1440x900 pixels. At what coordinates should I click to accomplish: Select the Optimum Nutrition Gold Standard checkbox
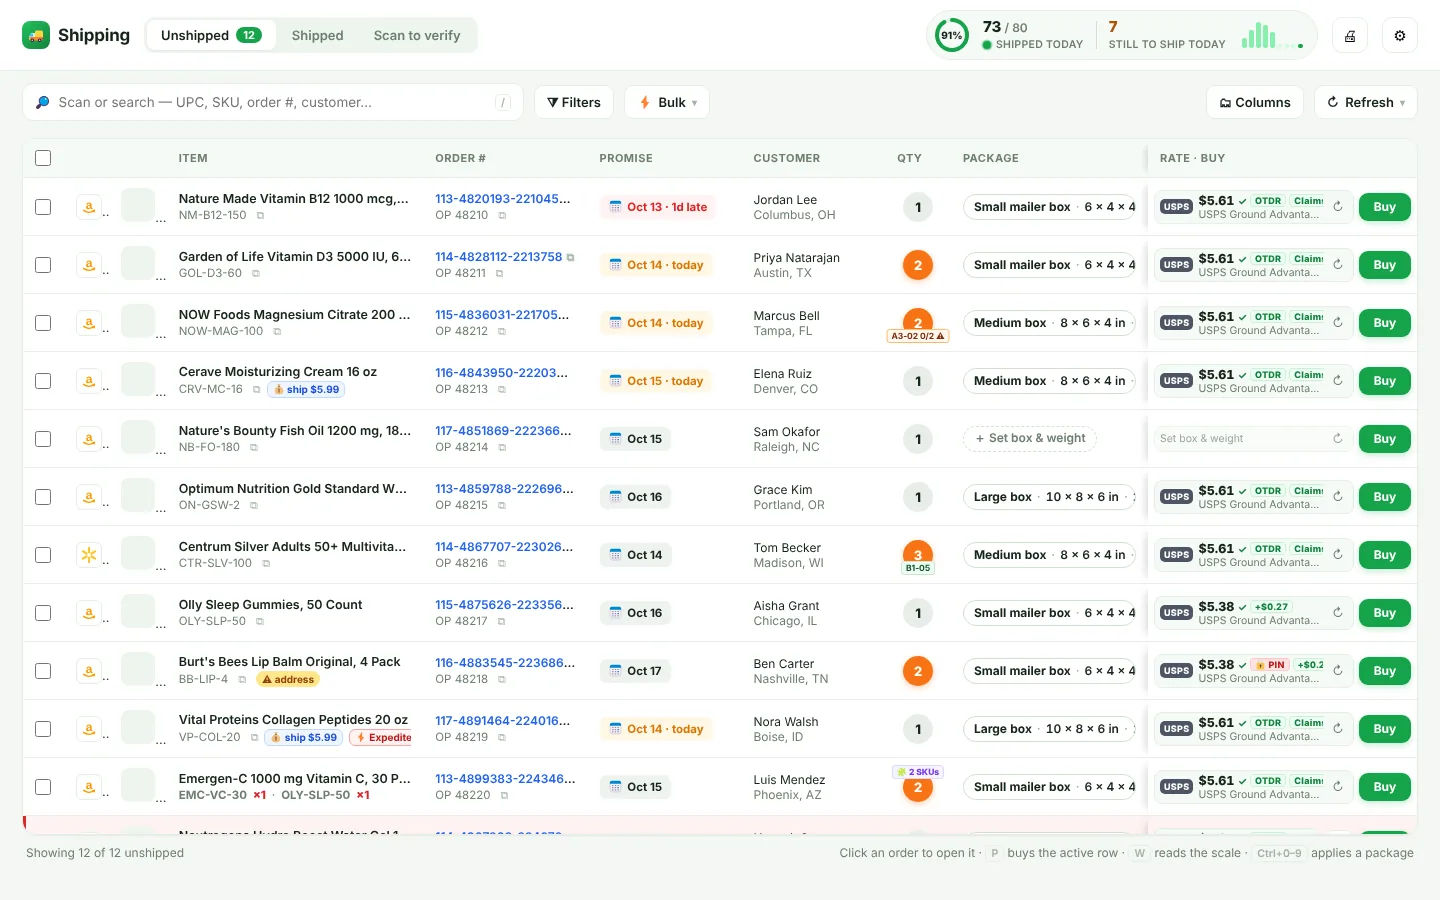(43, 497)
